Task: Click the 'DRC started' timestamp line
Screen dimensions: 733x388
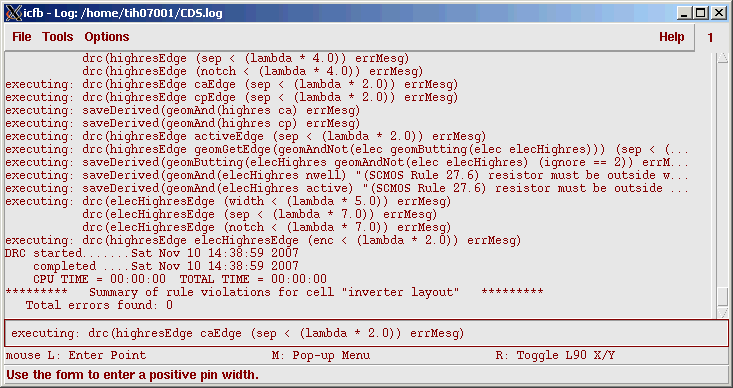Action: point(152,253)
